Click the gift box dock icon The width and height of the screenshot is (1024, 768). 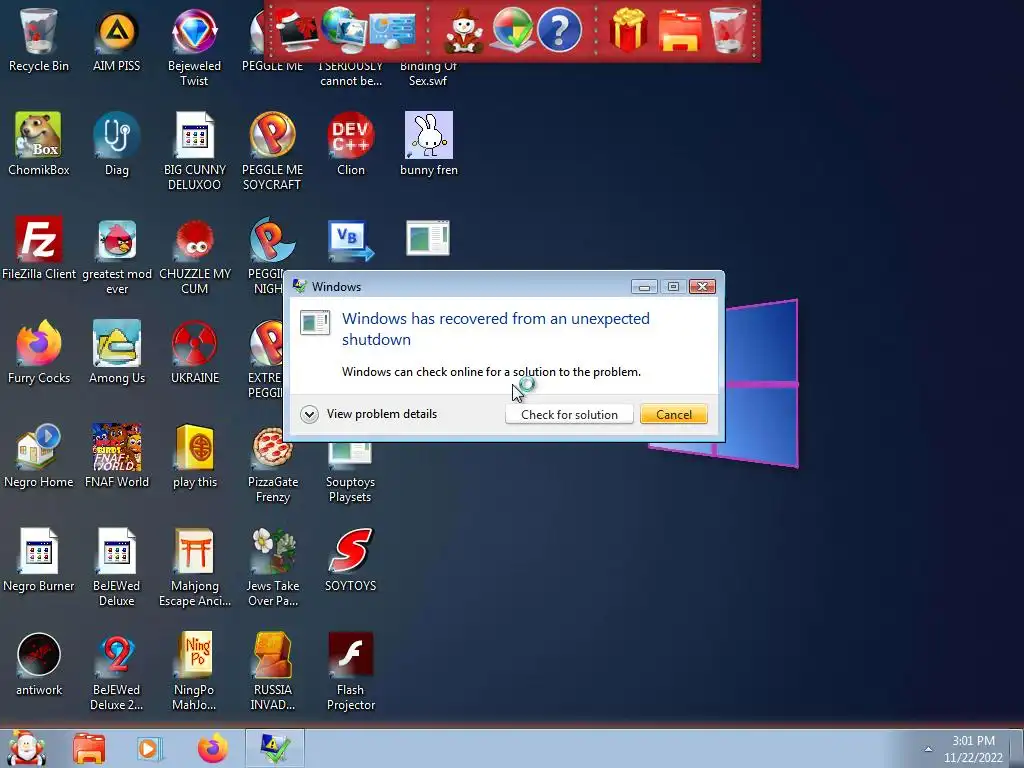pyautogui.click(x=628, y=30)
